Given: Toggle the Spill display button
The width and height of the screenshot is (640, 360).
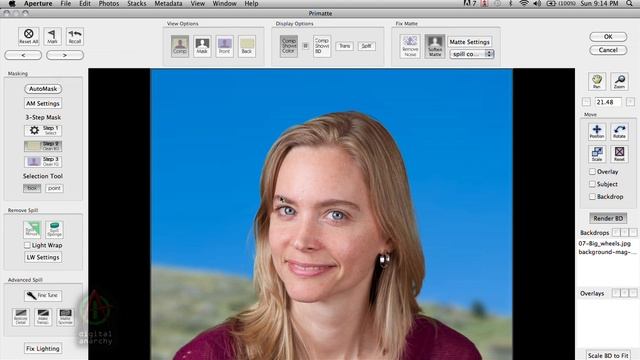Looking at the screenshot, I should [367, 46].
